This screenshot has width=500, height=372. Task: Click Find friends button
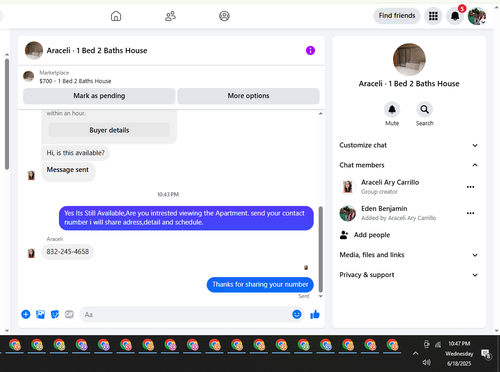(x=397, y=16)
